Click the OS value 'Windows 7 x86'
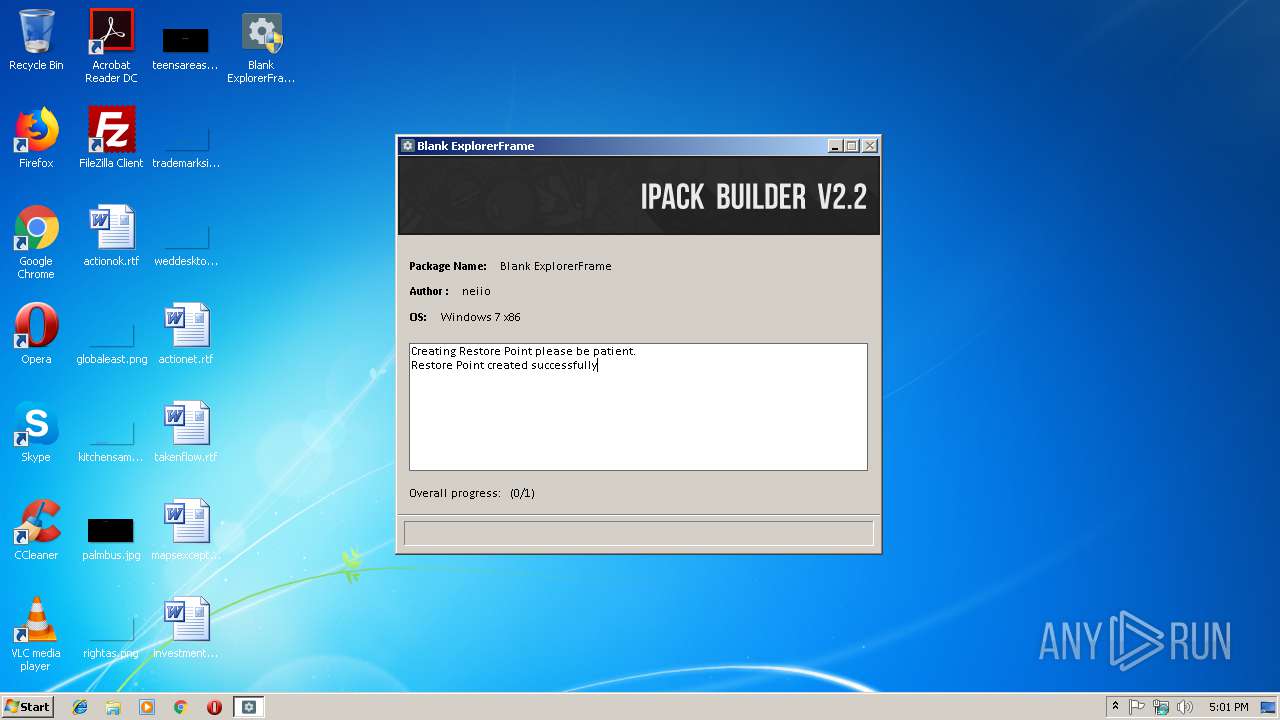This screenshot has width=1280, height=720. 480,317
